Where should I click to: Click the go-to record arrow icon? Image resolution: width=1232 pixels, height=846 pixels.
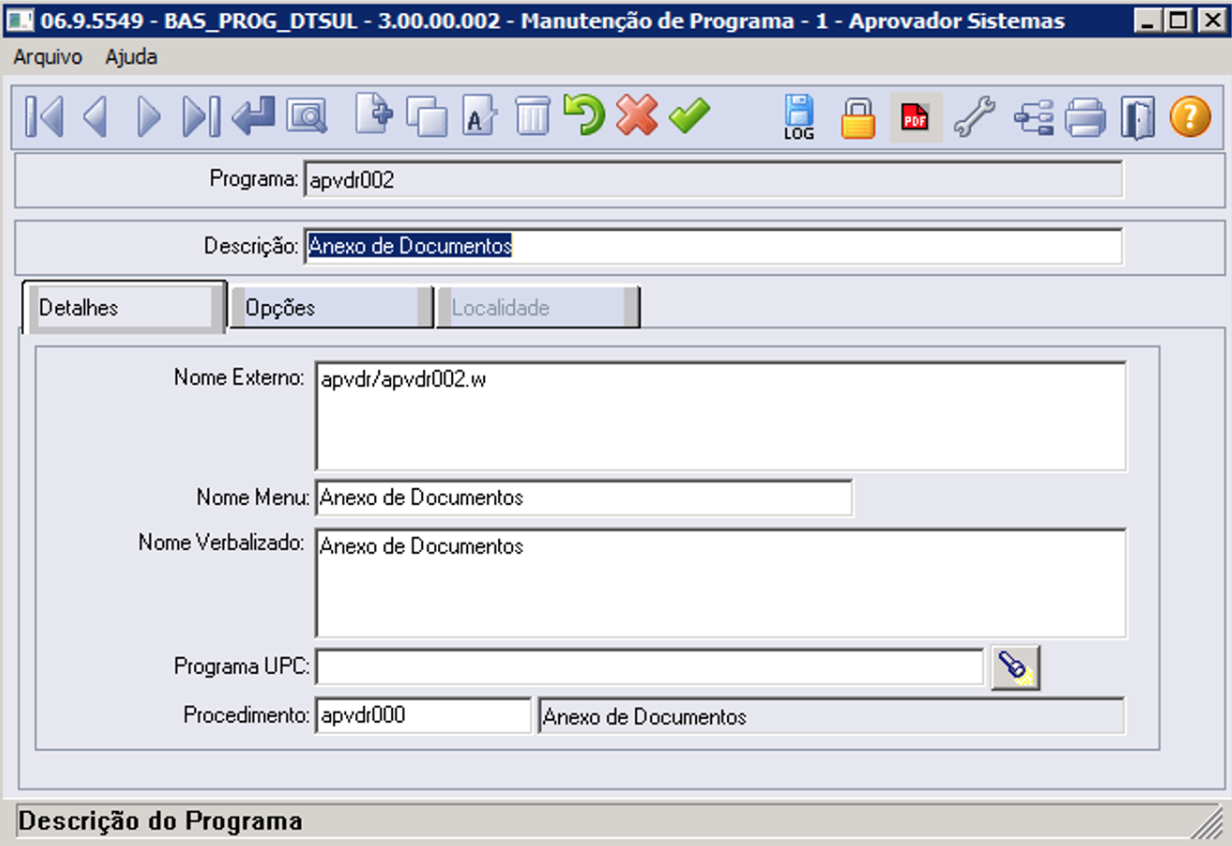(x=253, y=118)
